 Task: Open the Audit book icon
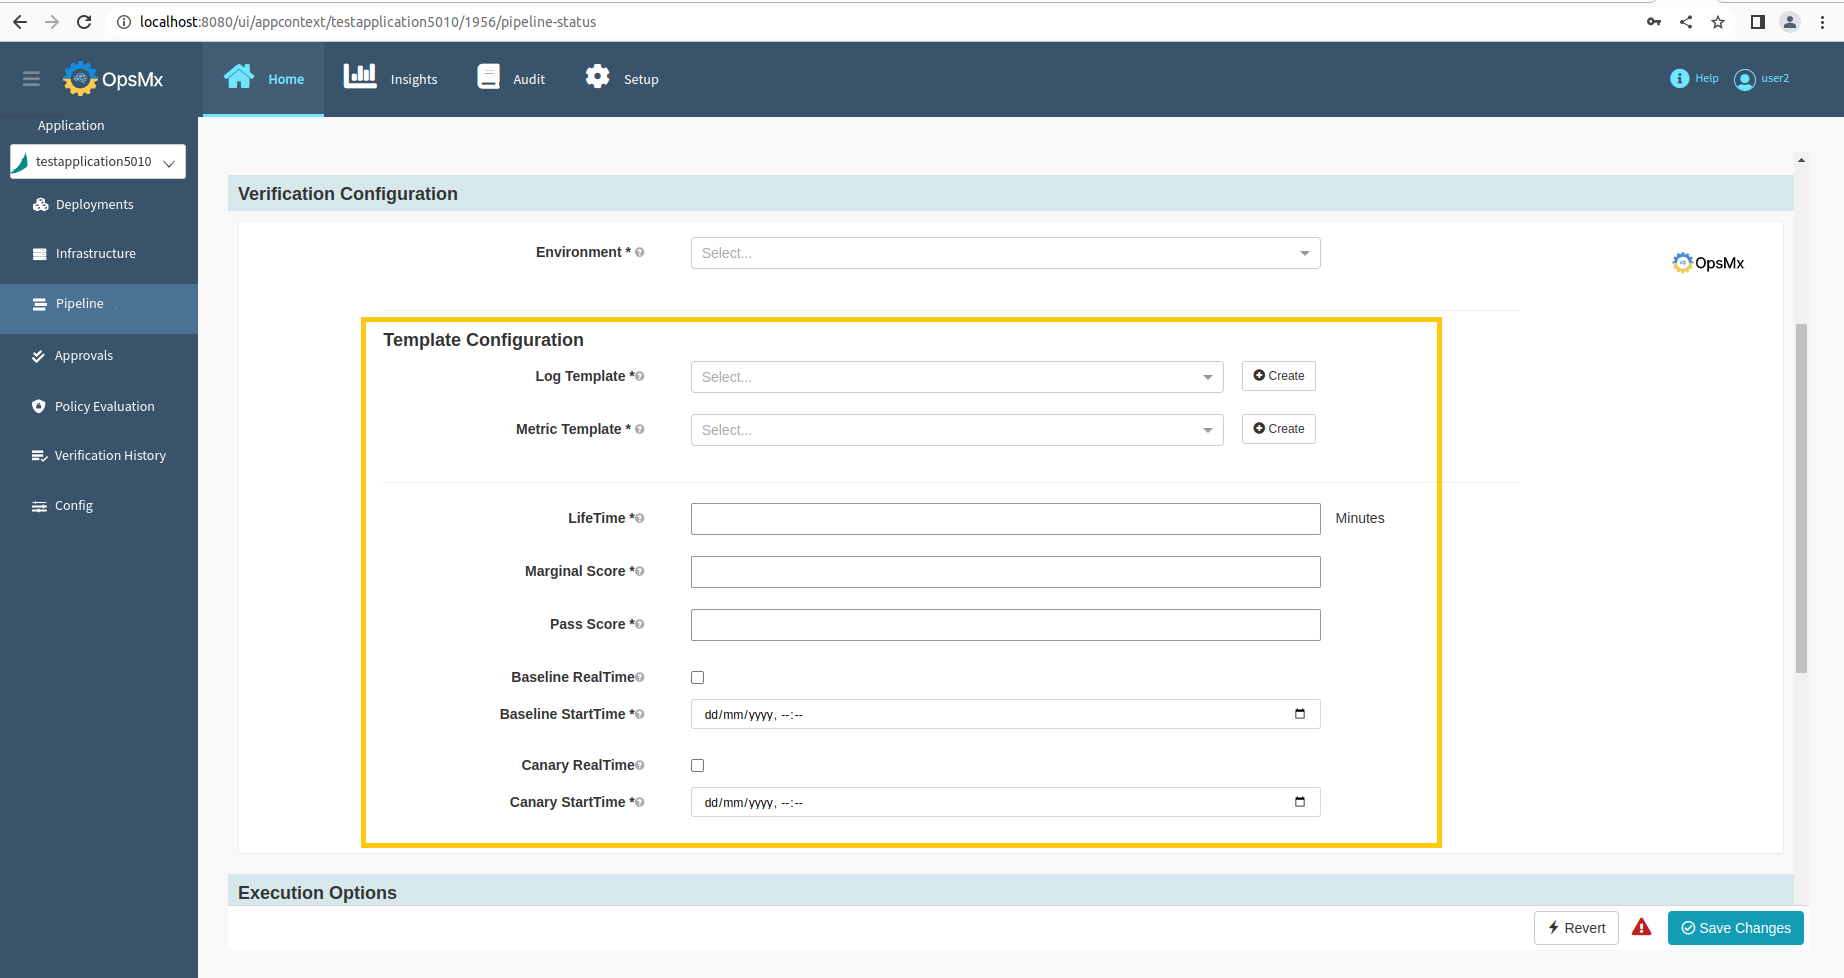tap(488, 77)
